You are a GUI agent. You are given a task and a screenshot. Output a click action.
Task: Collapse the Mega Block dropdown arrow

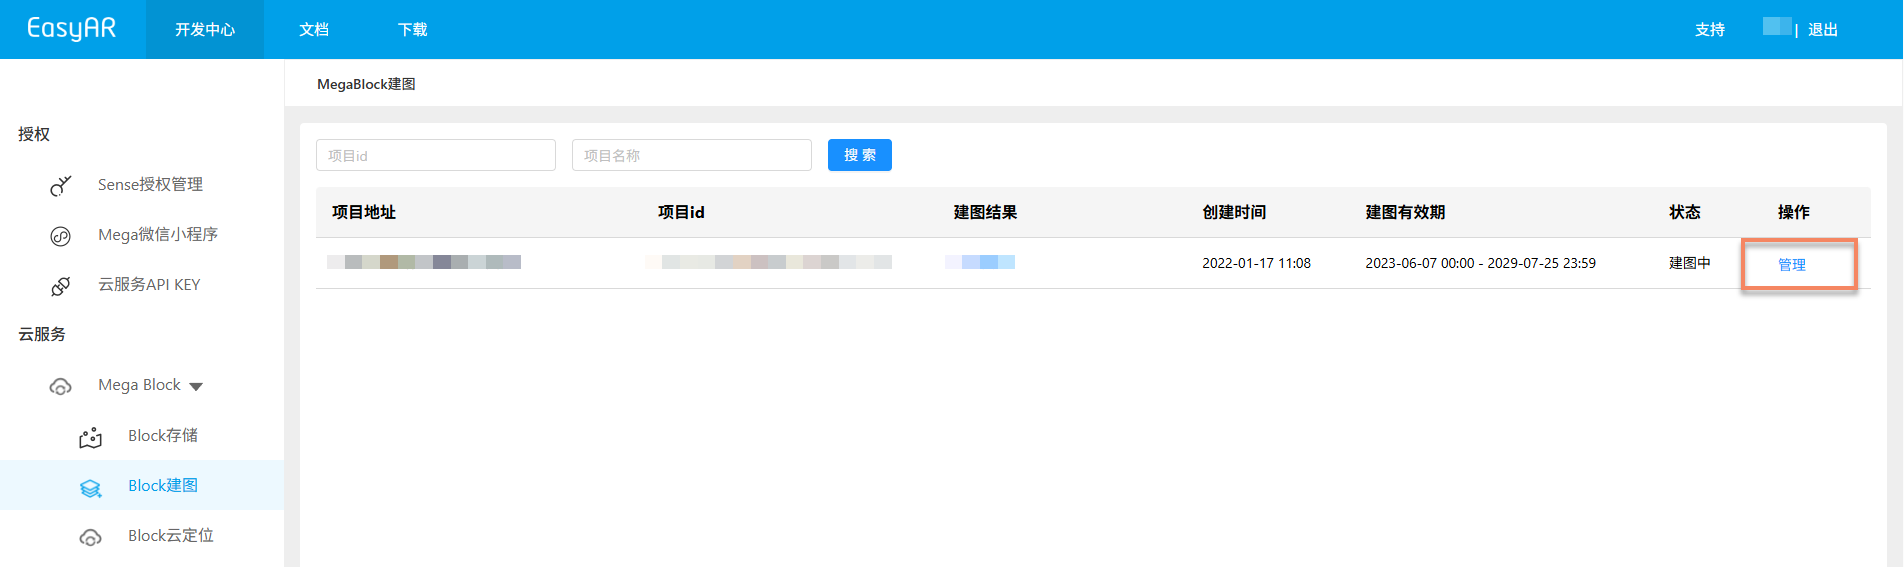coord(196,387)
